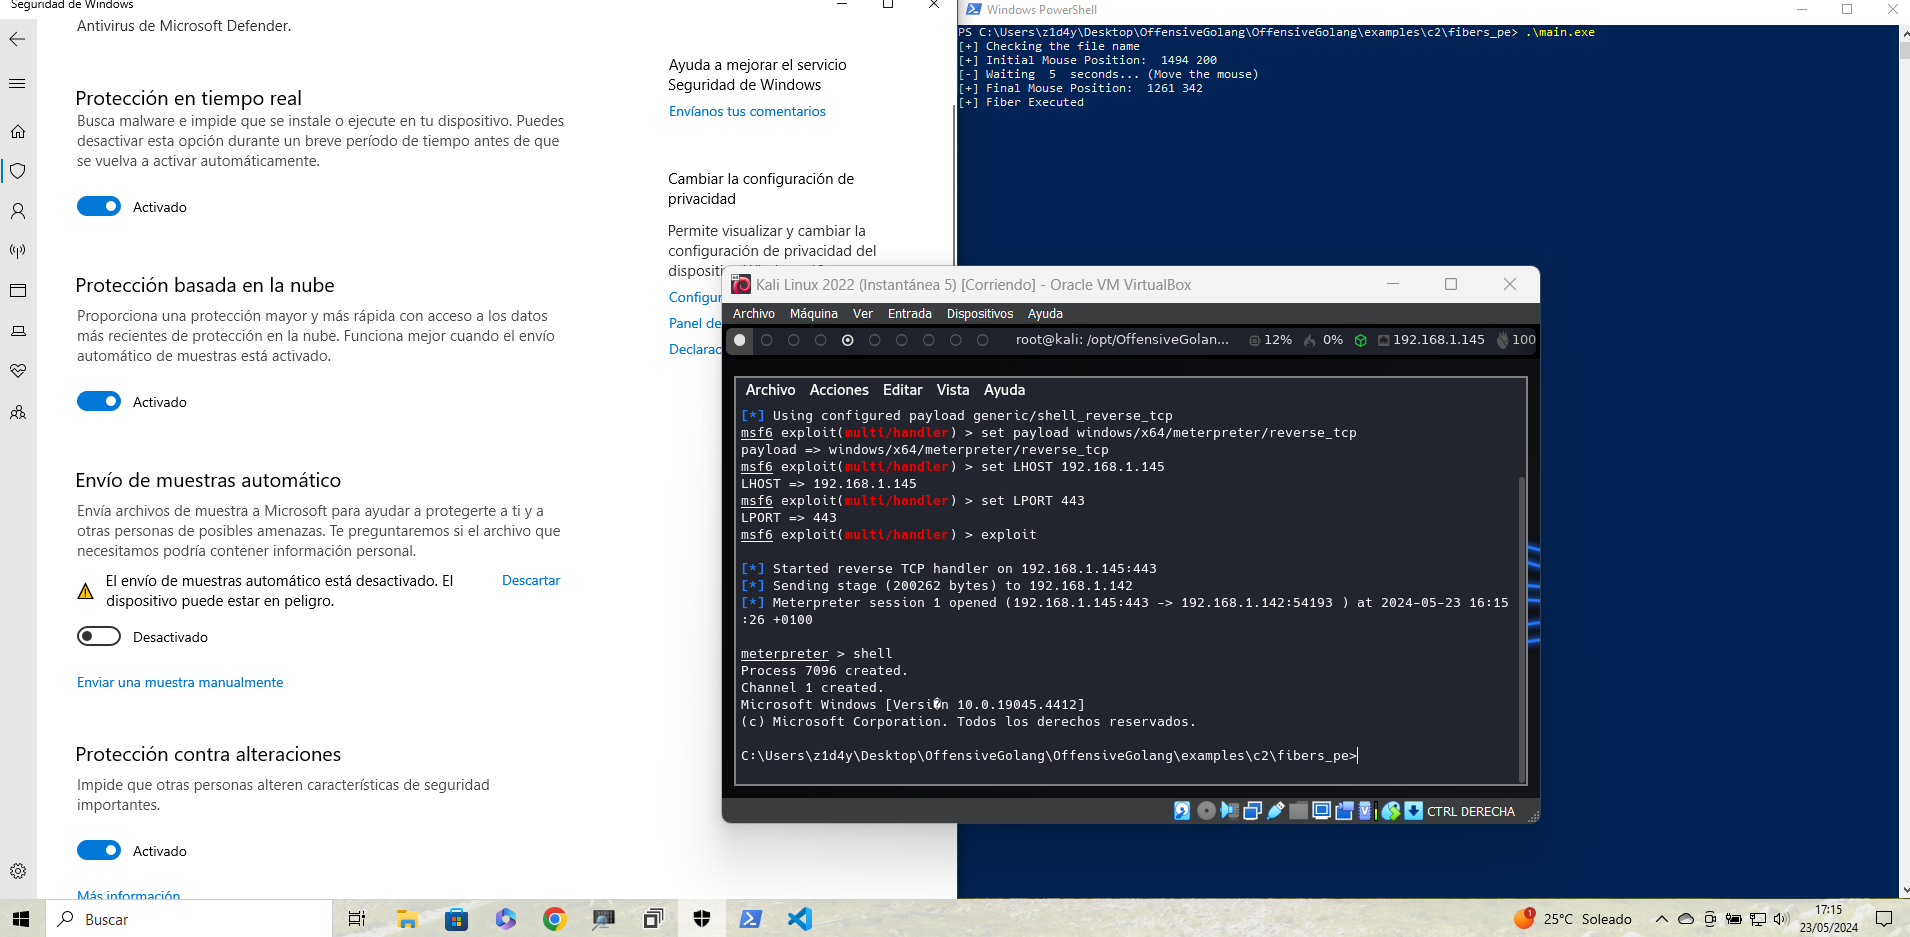Image resolution: width=1910 pixels, height=937 pixels.
Task: Open Archivo menu in VirtualBox window
Action: click(x=754, y=314)
